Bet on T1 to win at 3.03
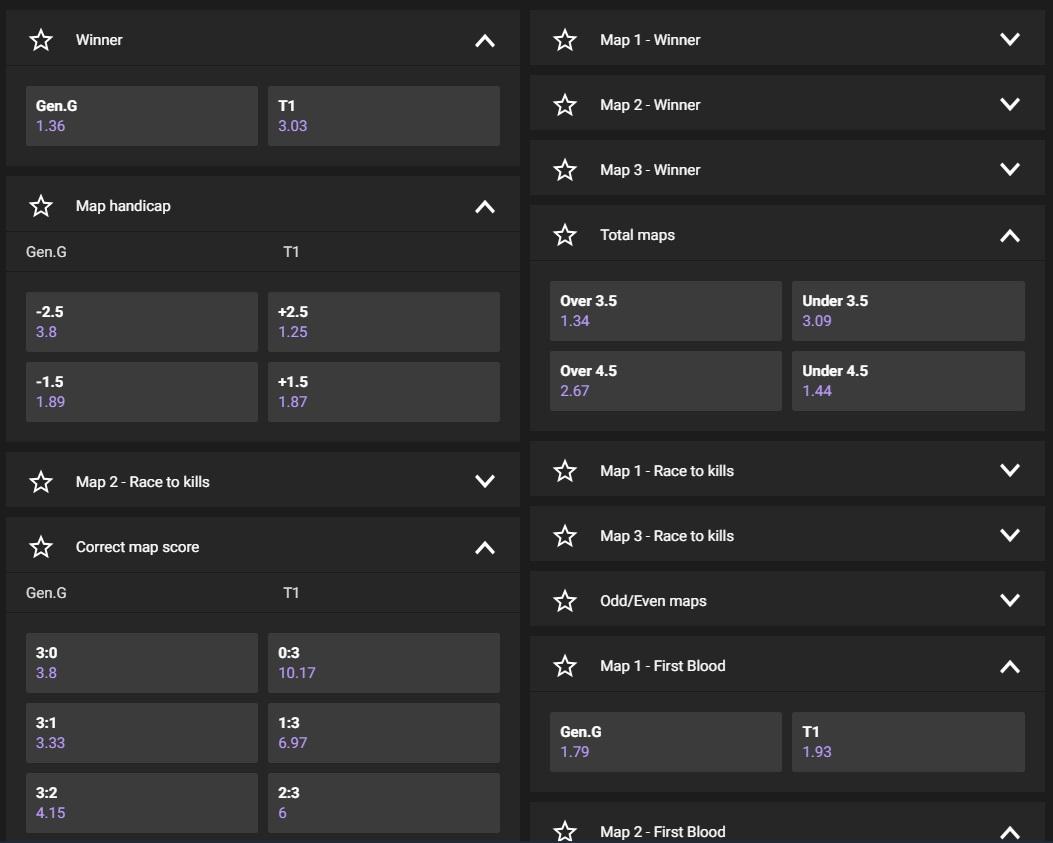The image size is (1053, 843). click(x=383, y=116)
